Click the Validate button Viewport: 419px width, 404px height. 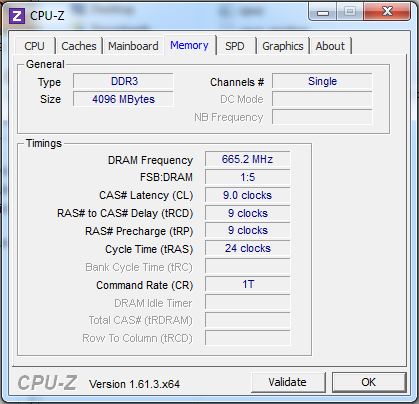click(288, 382)
